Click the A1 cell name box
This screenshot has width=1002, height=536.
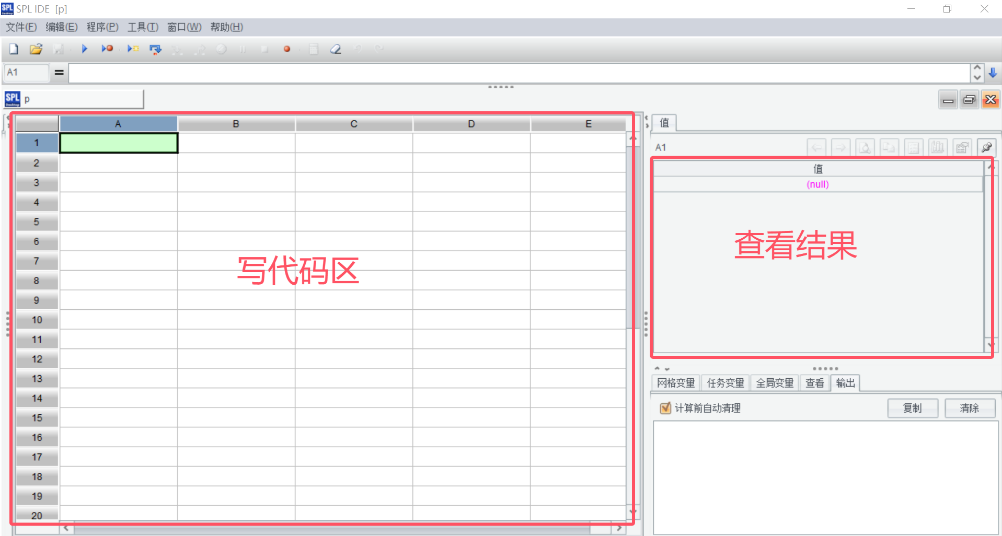pyautogui.click(x=26, y=73)
